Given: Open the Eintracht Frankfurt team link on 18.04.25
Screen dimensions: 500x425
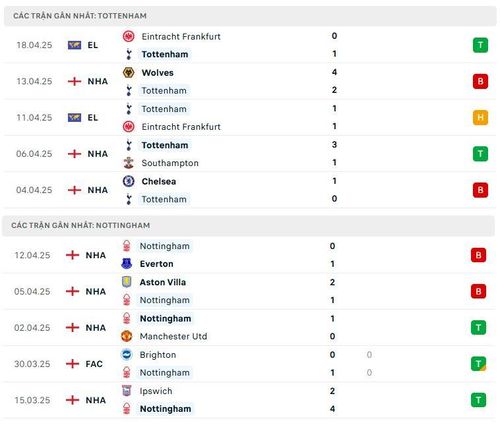Looking at the screenshot, I should [x=181, y=36].
